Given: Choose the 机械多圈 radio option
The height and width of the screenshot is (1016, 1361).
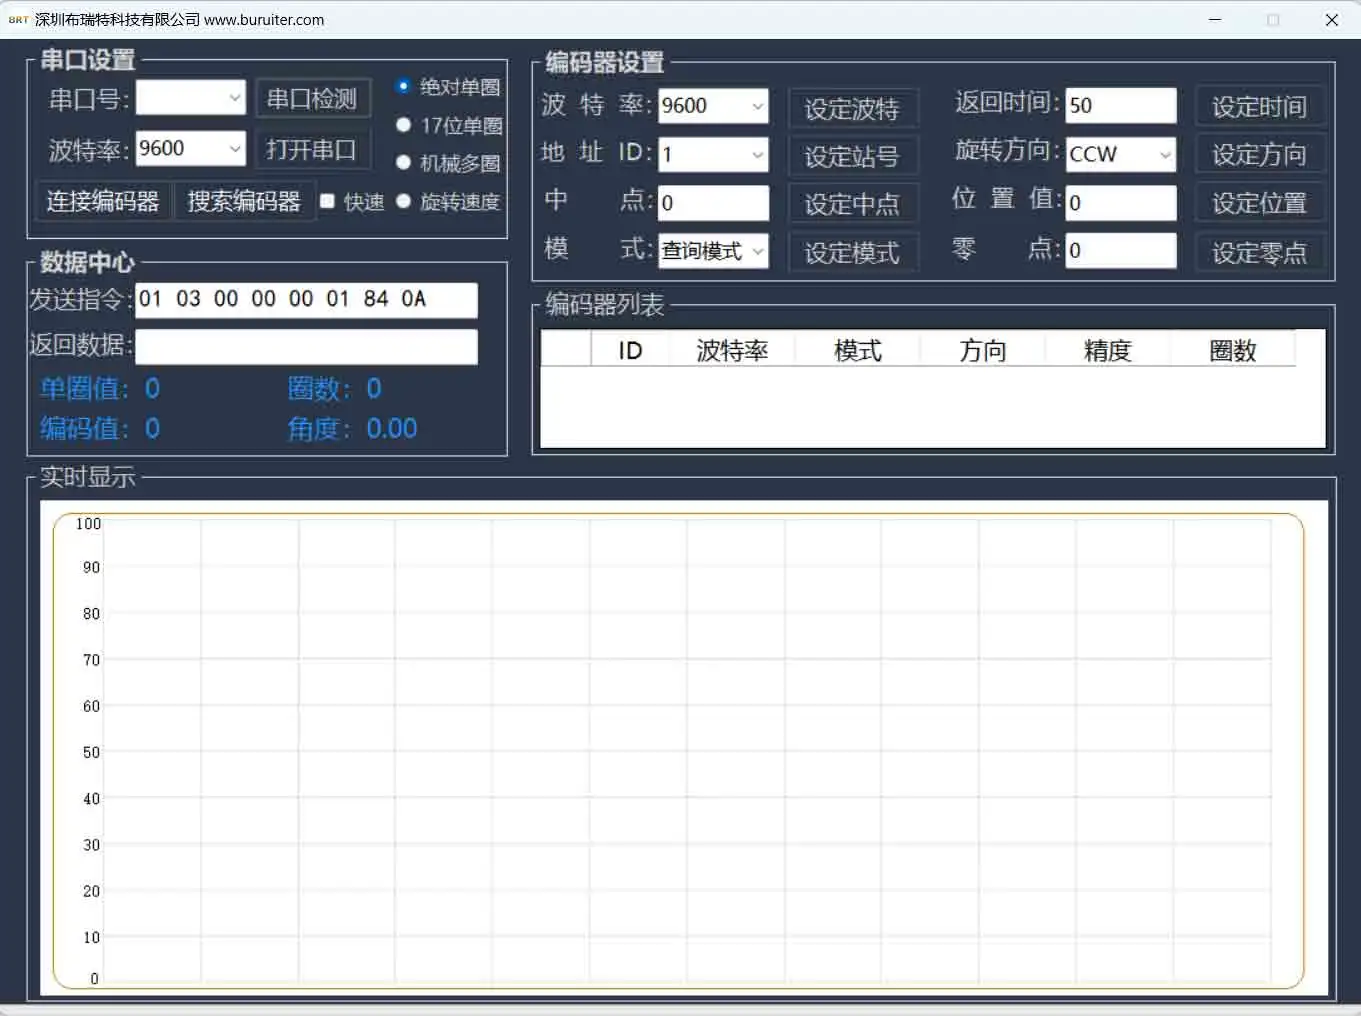Looking at the screenshot, I should (403, 163).
